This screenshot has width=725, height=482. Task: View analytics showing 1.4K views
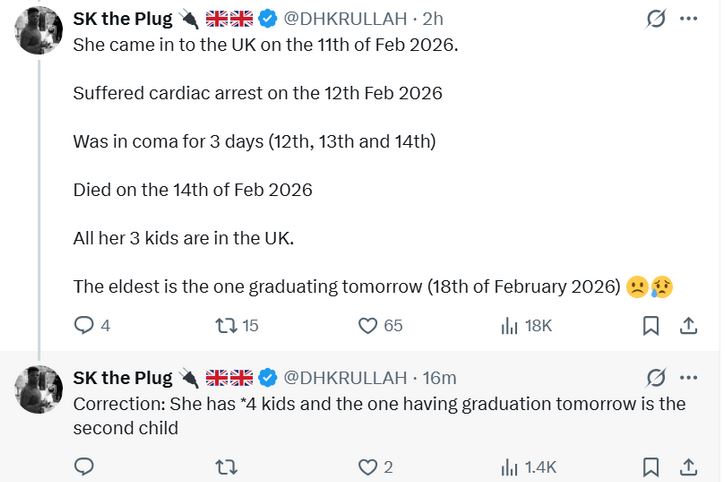pos(509,467)
